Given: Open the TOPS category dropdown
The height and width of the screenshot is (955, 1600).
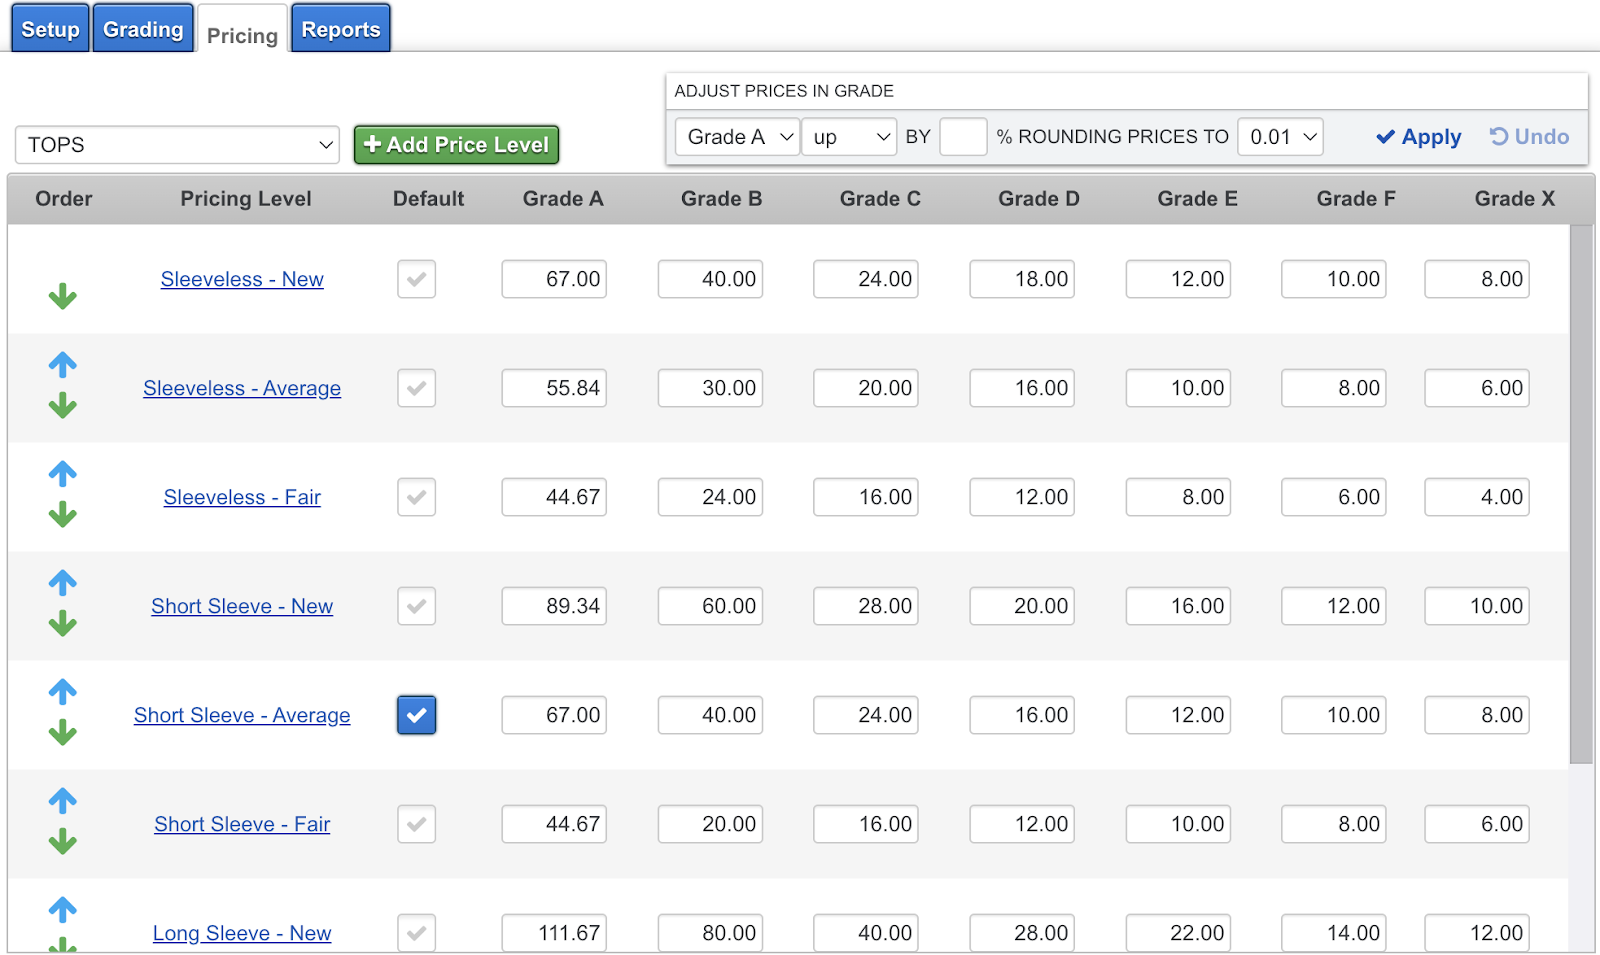Looking at the screenshot, I should coord(177,145).
